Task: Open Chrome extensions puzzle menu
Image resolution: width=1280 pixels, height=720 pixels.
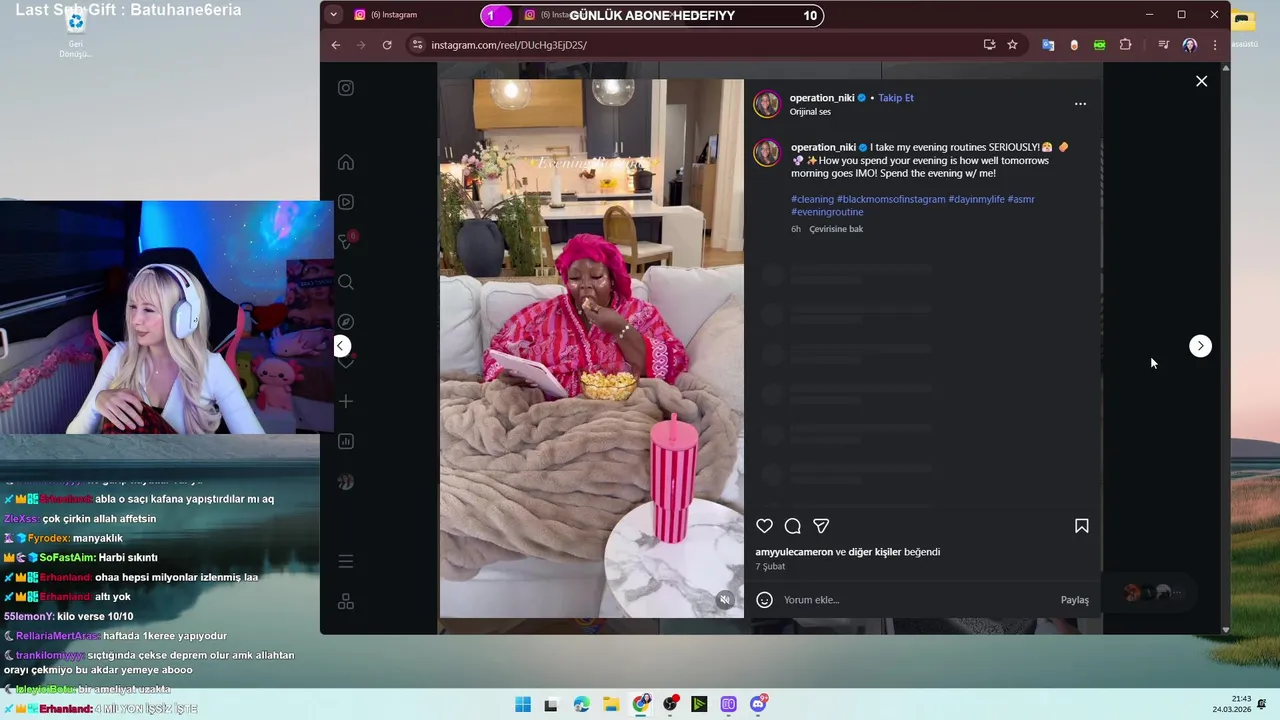Action: coord(1125,45)
